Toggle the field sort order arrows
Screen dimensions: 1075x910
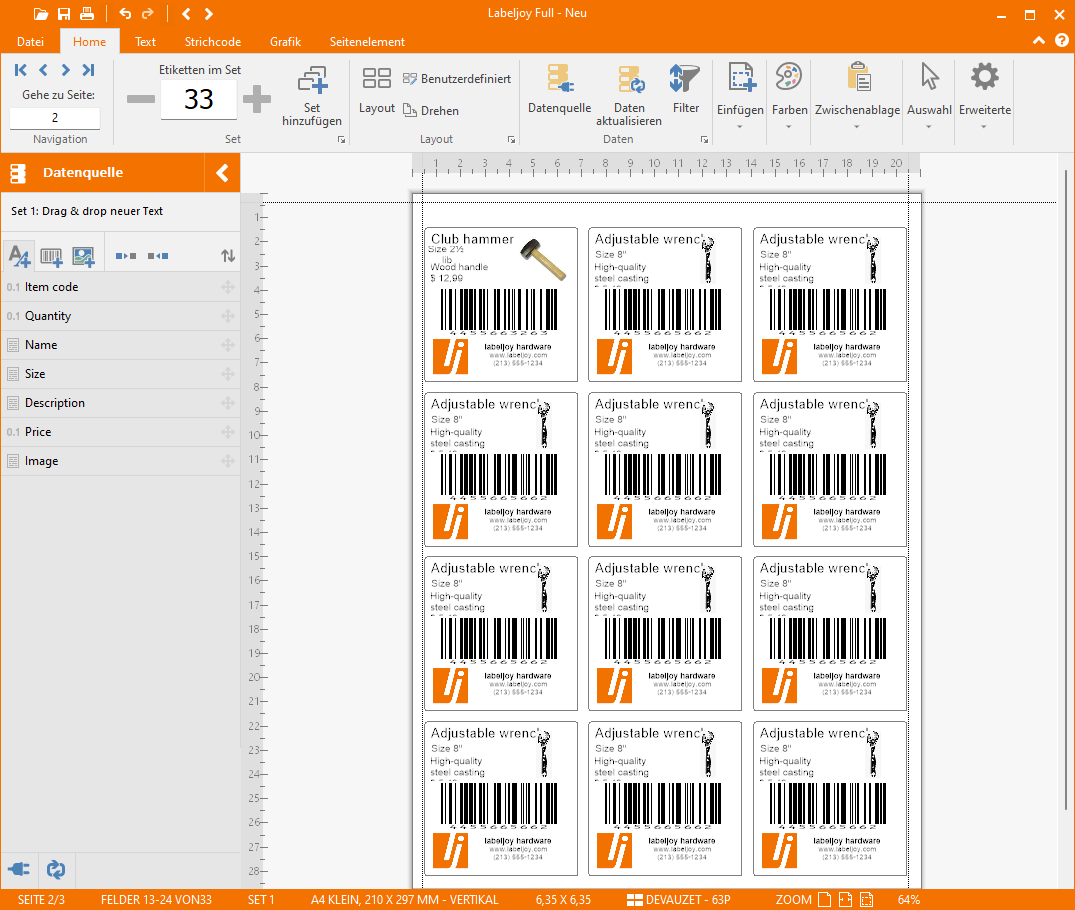(228, 256)
